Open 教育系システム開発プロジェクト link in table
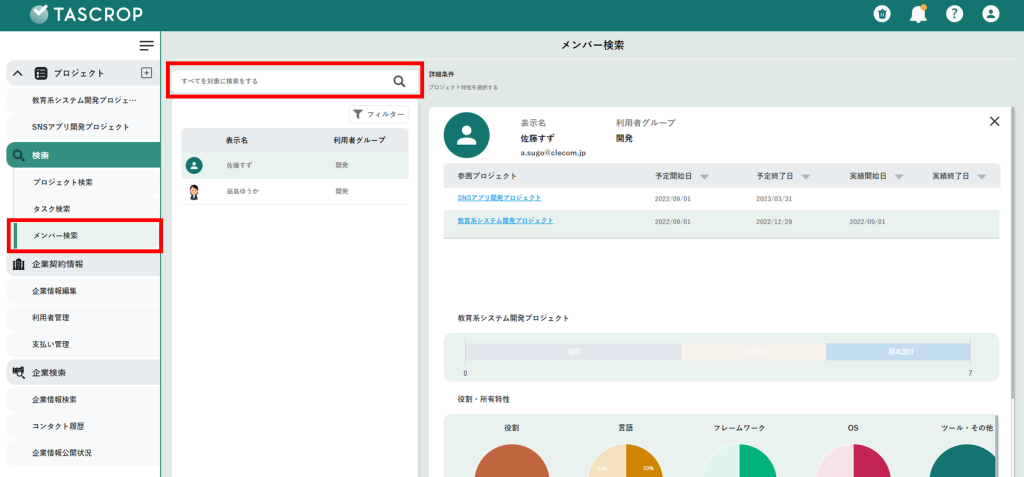Image resolution: width=1024 pixels, height=477 pixels. click(505, 221)
